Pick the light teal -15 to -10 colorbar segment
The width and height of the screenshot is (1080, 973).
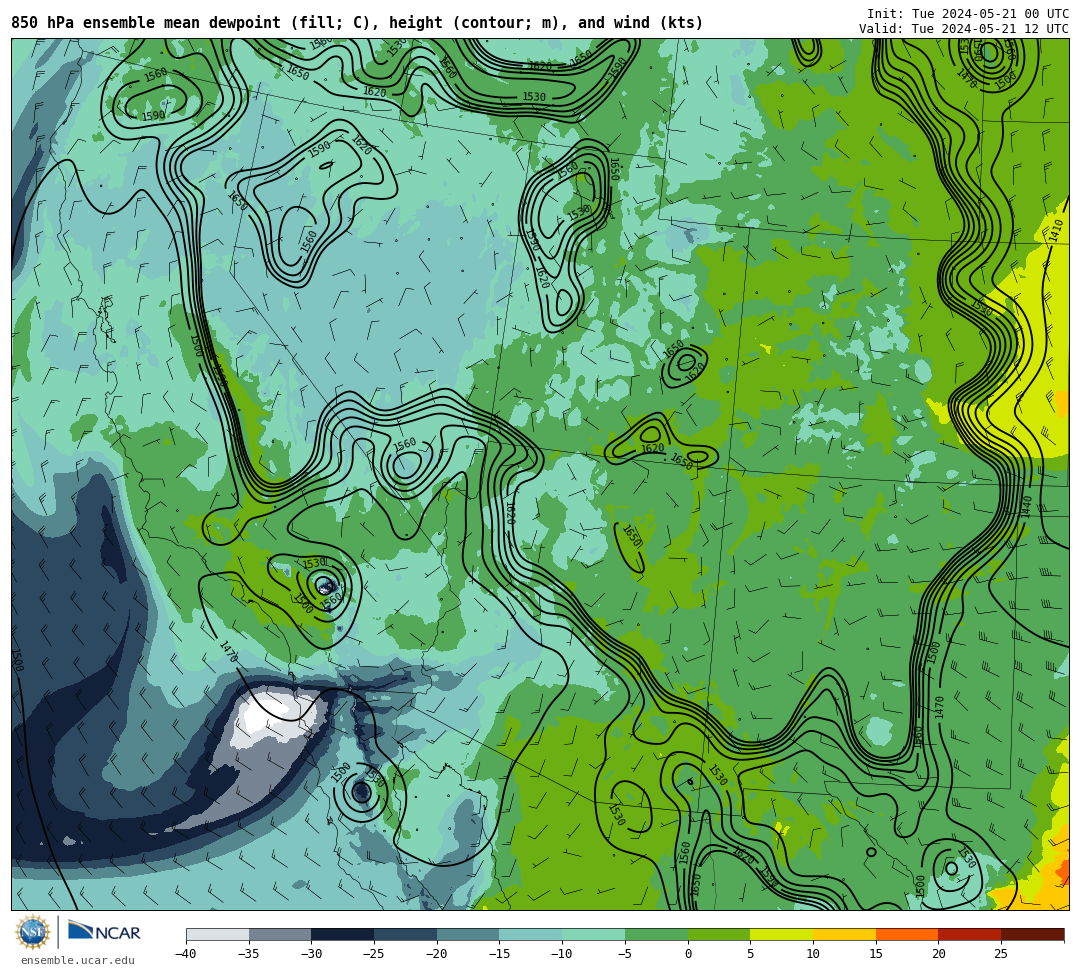(531, 935)
